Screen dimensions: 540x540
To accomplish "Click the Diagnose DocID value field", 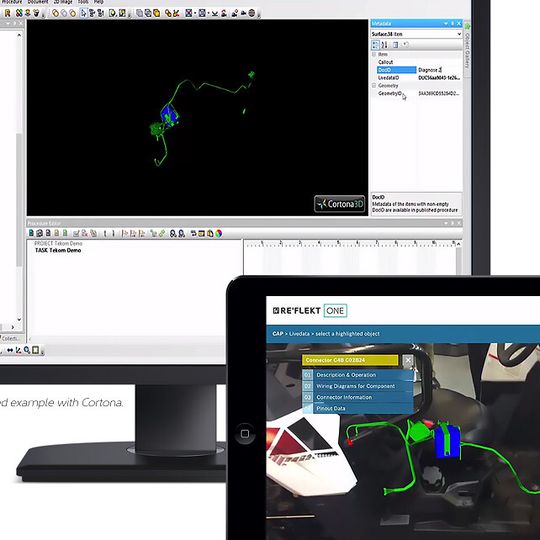I will 439,70.
